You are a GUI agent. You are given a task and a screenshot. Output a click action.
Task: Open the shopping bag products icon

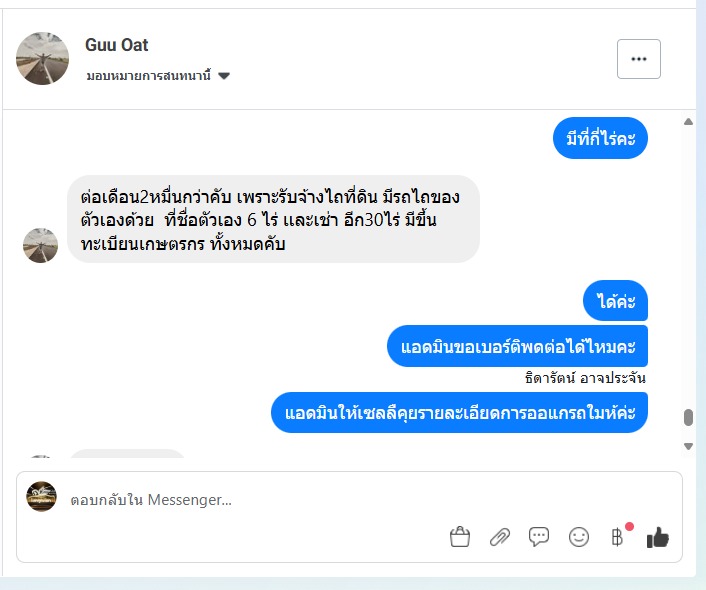[460, 537]
